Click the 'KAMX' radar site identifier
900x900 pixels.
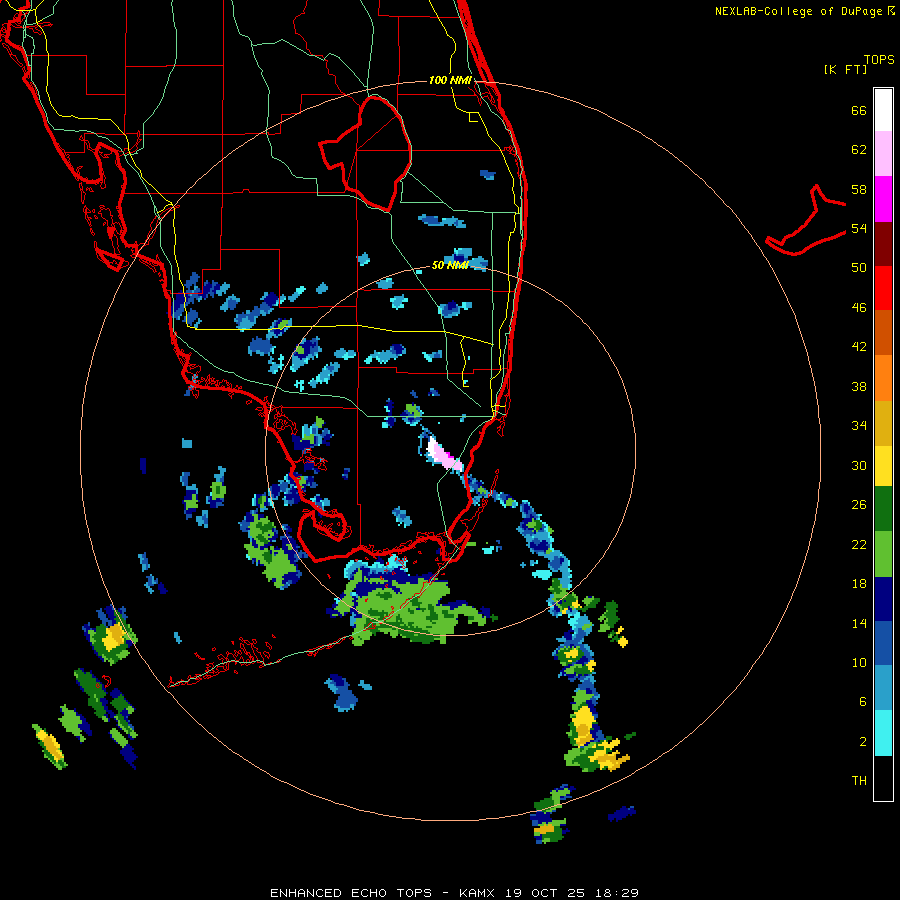(x=478, y=893)
